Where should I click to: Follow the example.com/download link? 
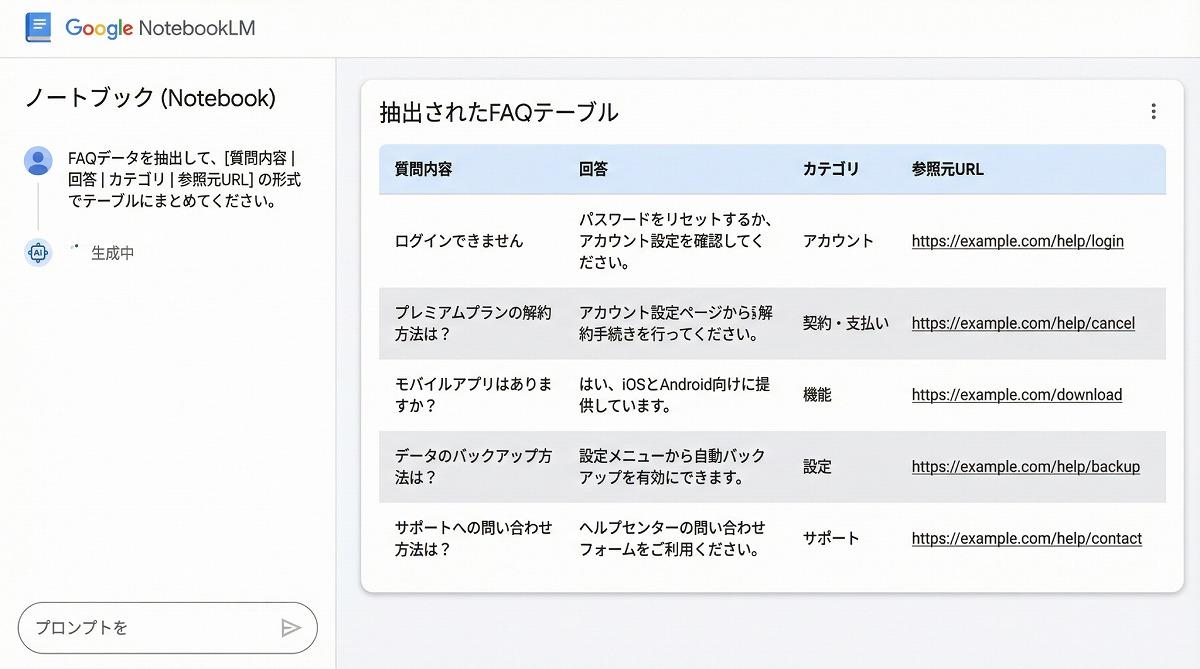(x=1016, y=395)
